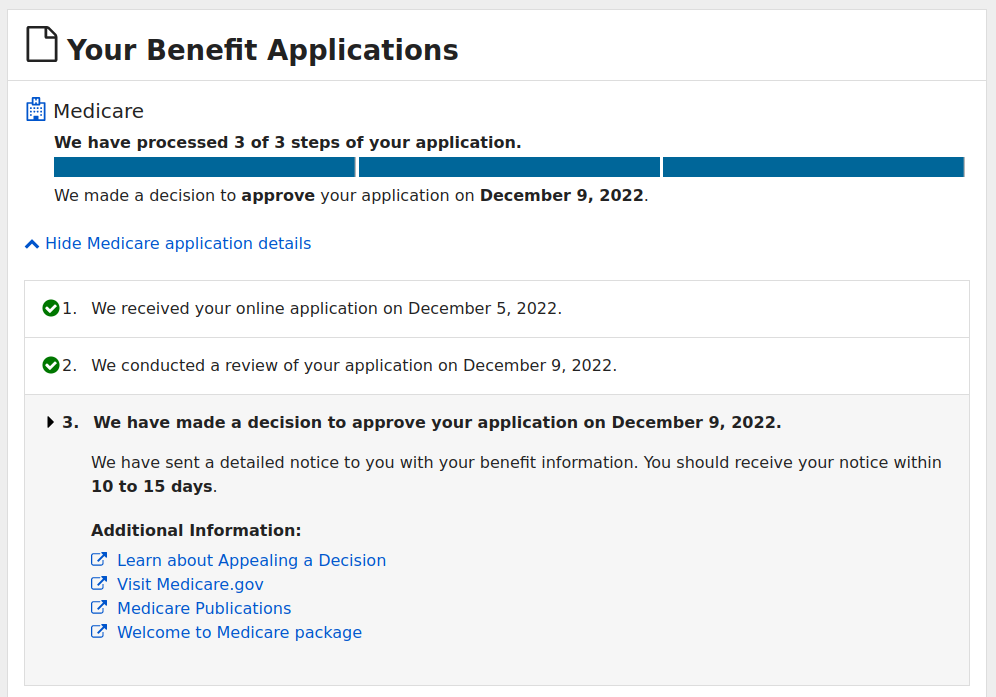Click external link icon beside Appealing a Decision

(x=98, y=559)
